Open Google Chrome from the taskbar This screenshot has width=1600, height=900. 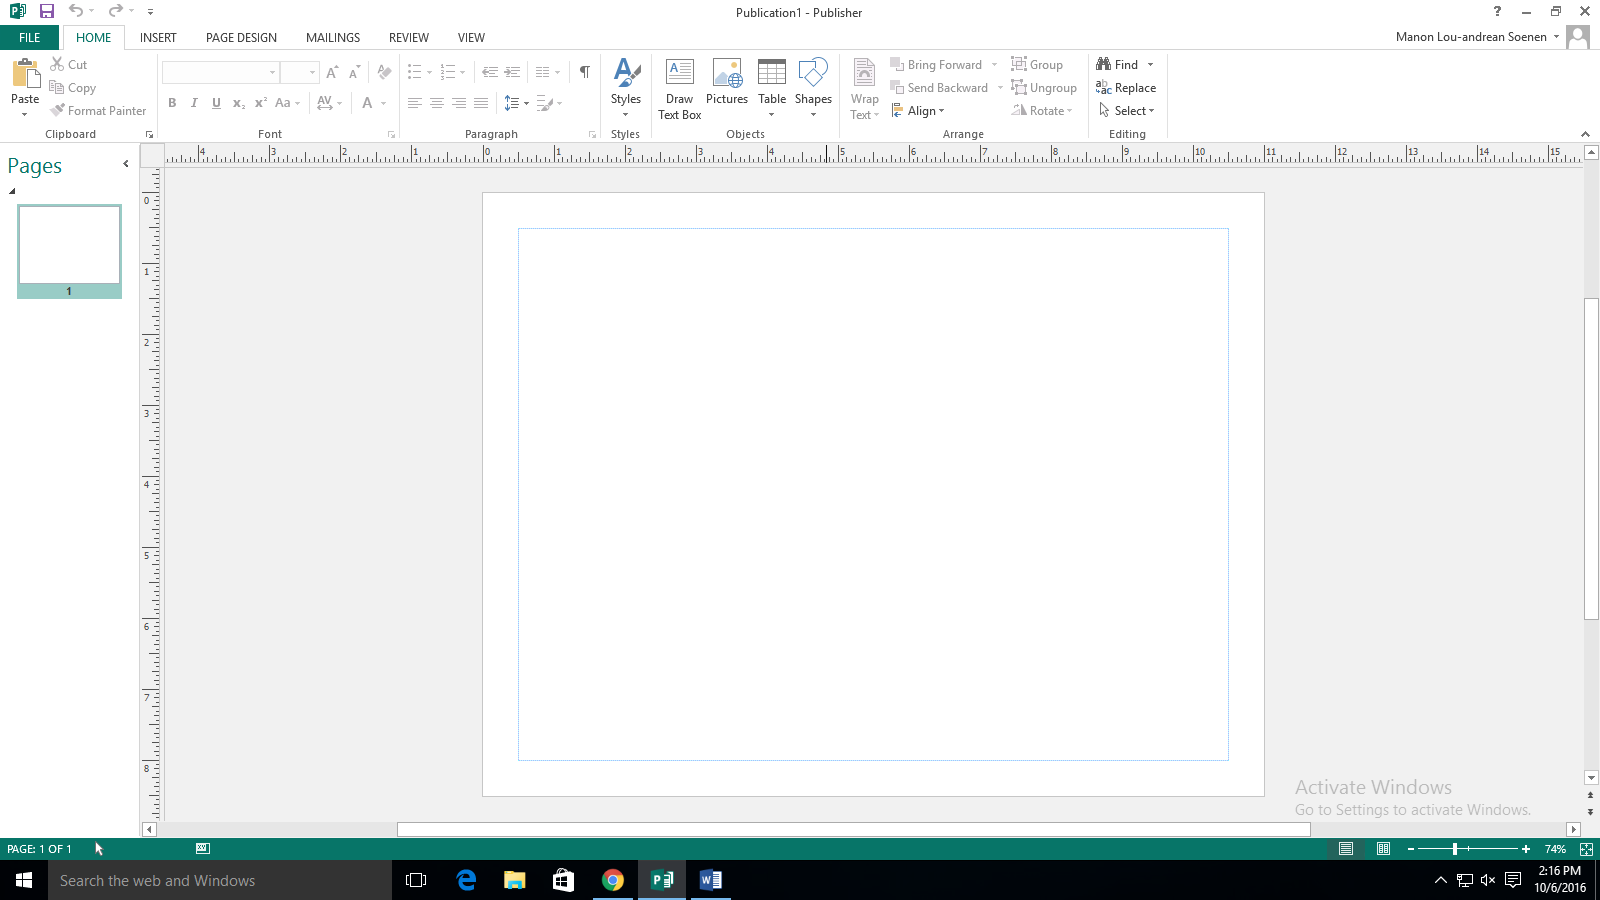pos(613,880)
